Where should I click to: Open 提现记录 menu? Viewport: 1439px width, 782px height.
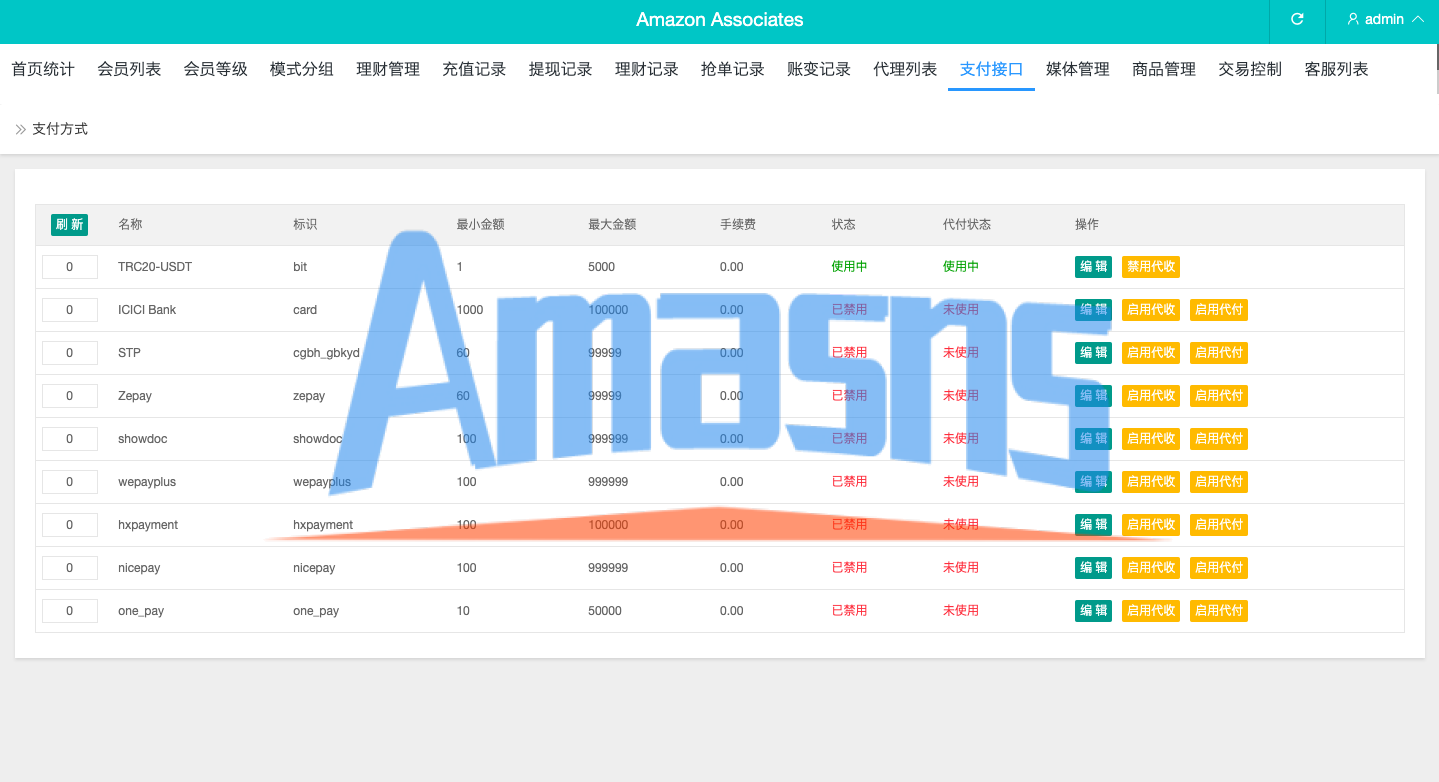click(560, 69)
